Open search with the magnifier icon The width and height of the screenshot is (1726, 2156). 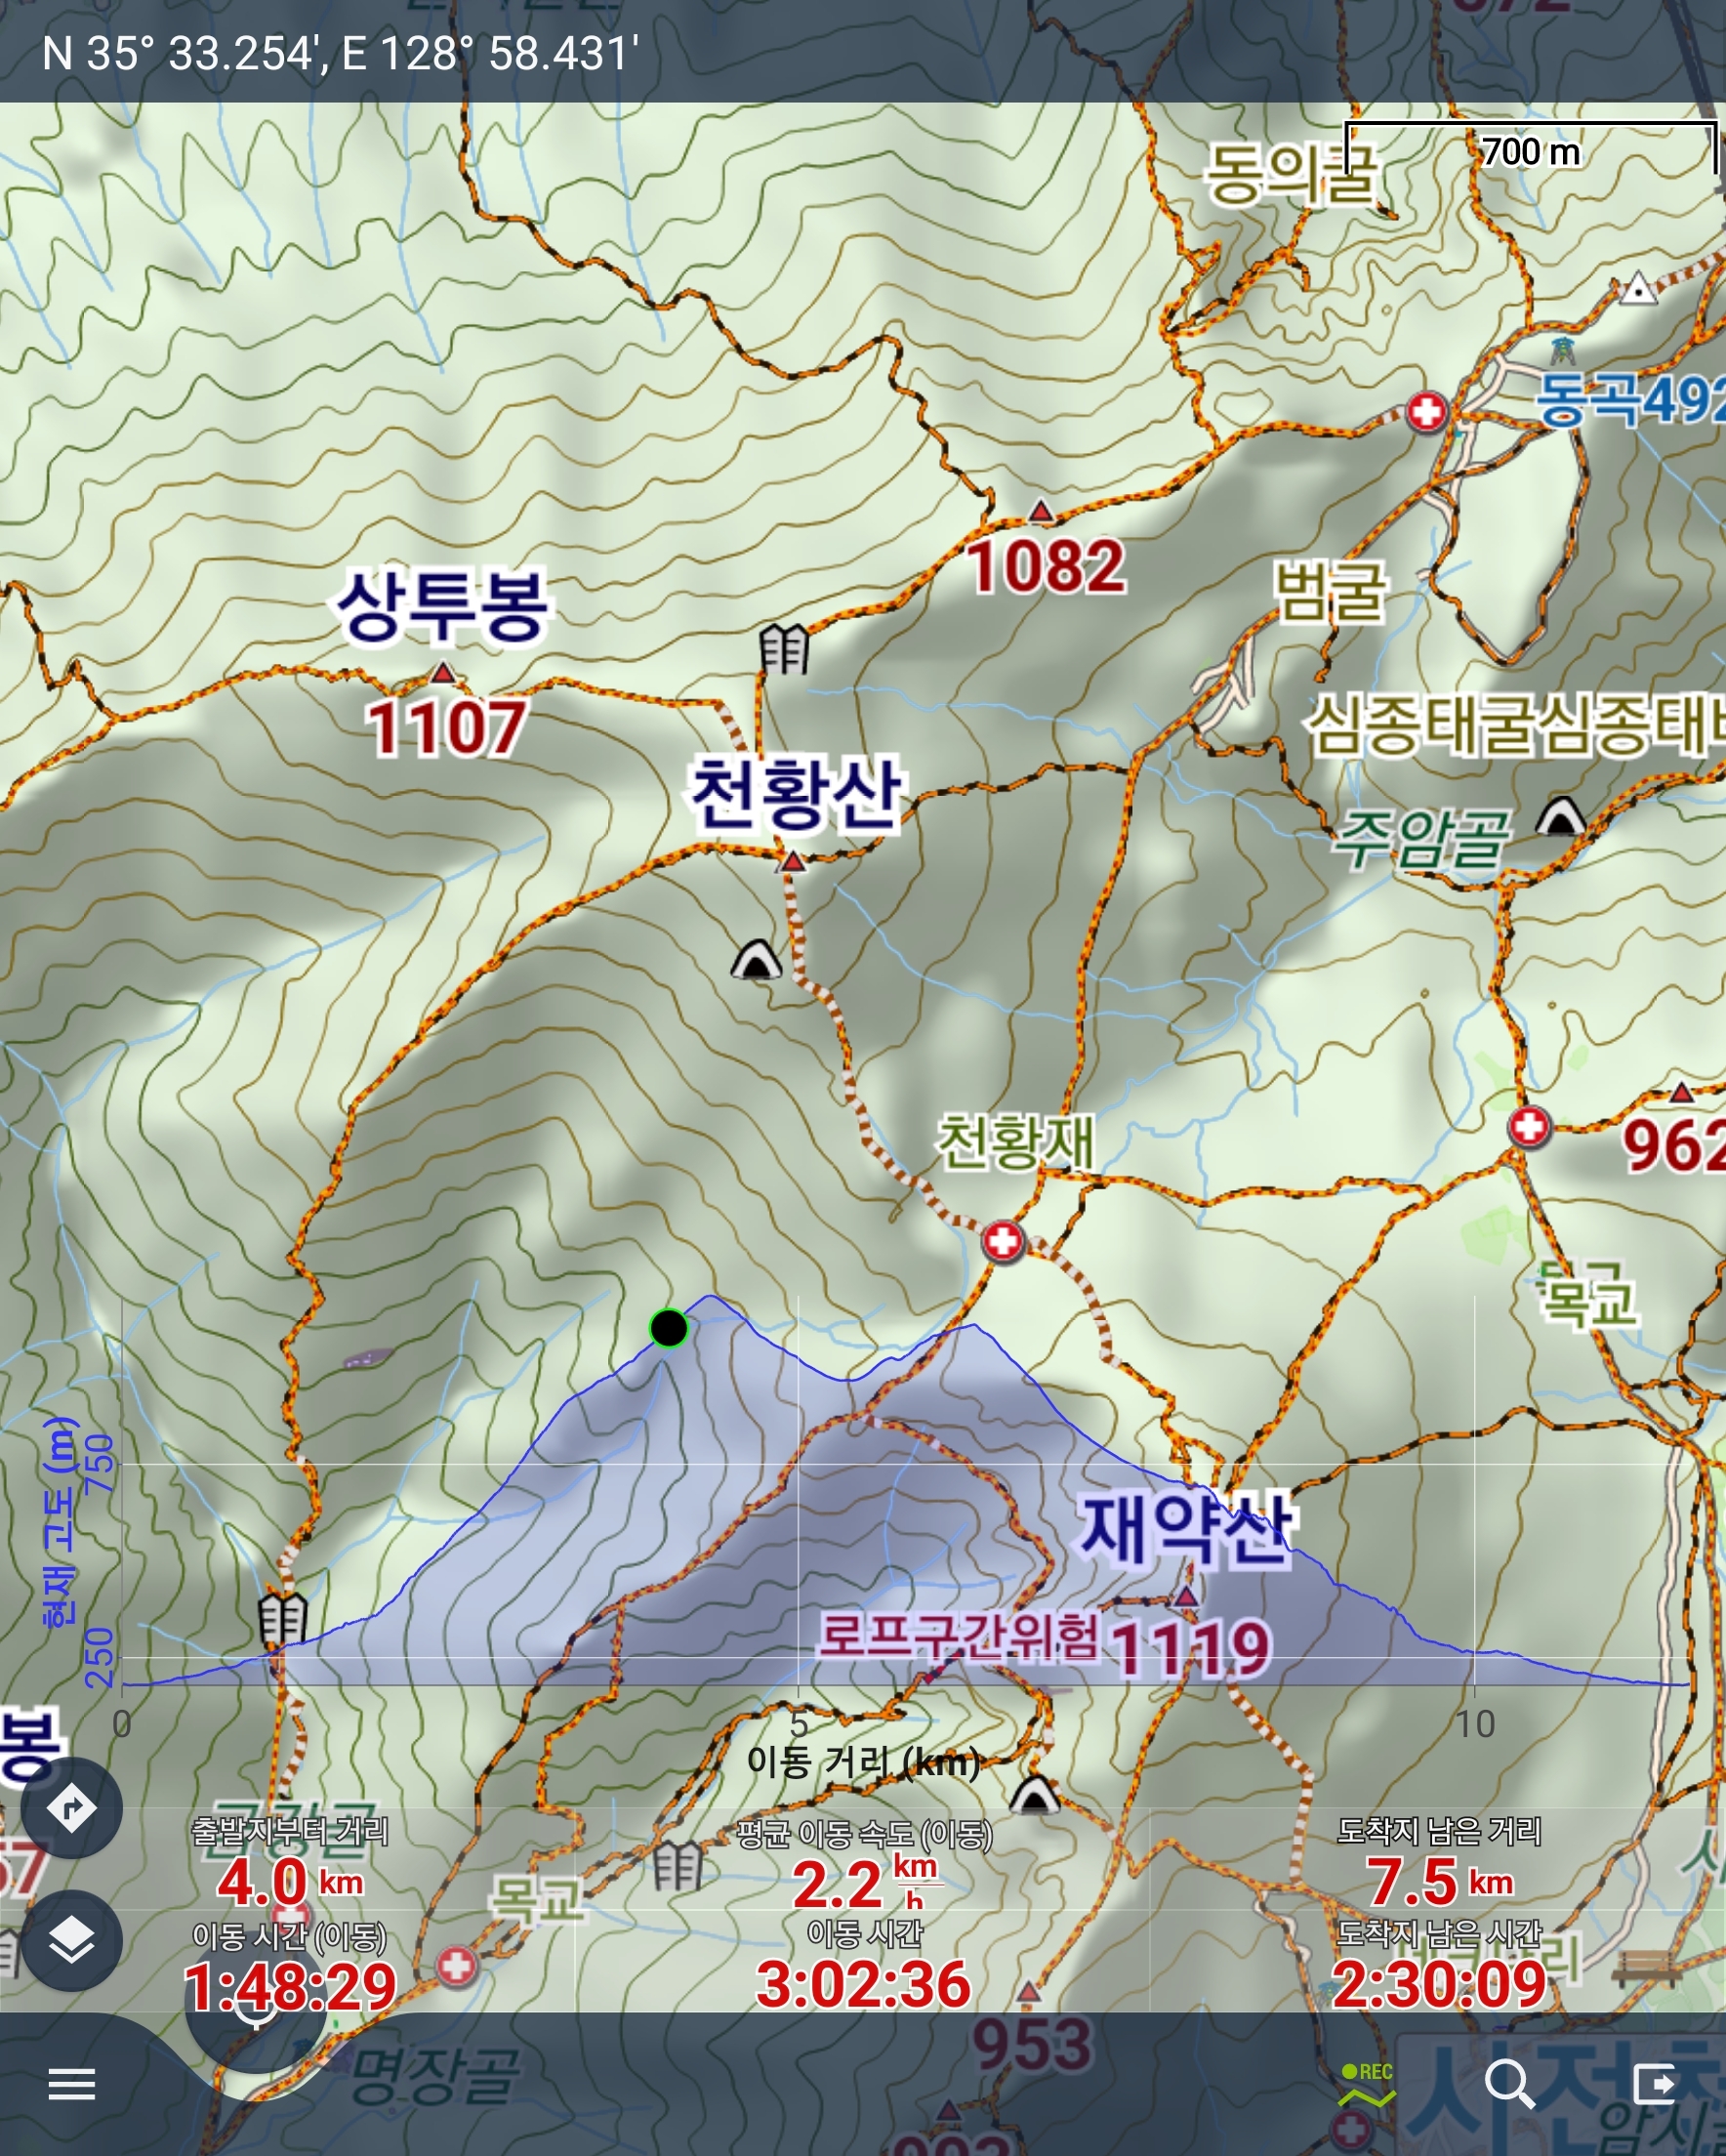[x=1509, y=2084]
